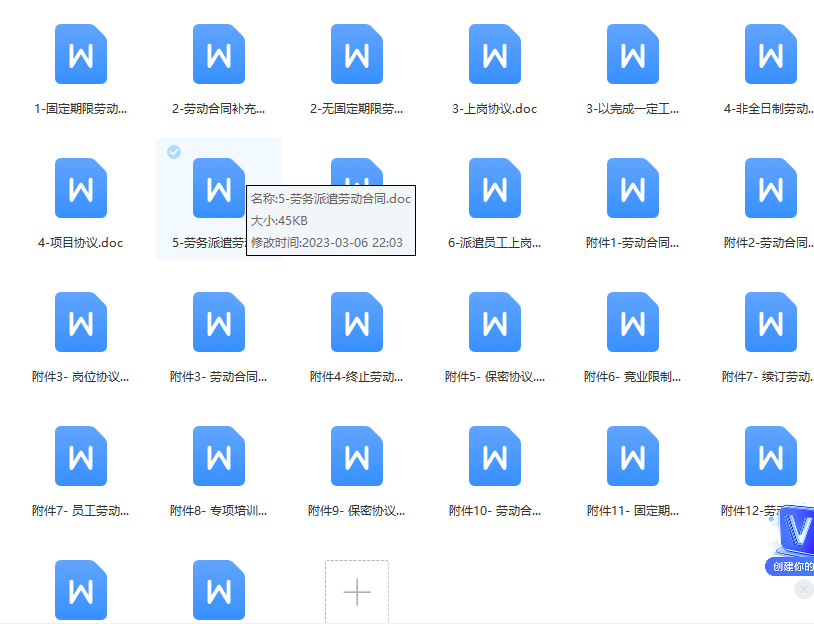814x629 pixels.
Task: Click the 附件4-终止劳动 document icon
Action: pos(357,322)
